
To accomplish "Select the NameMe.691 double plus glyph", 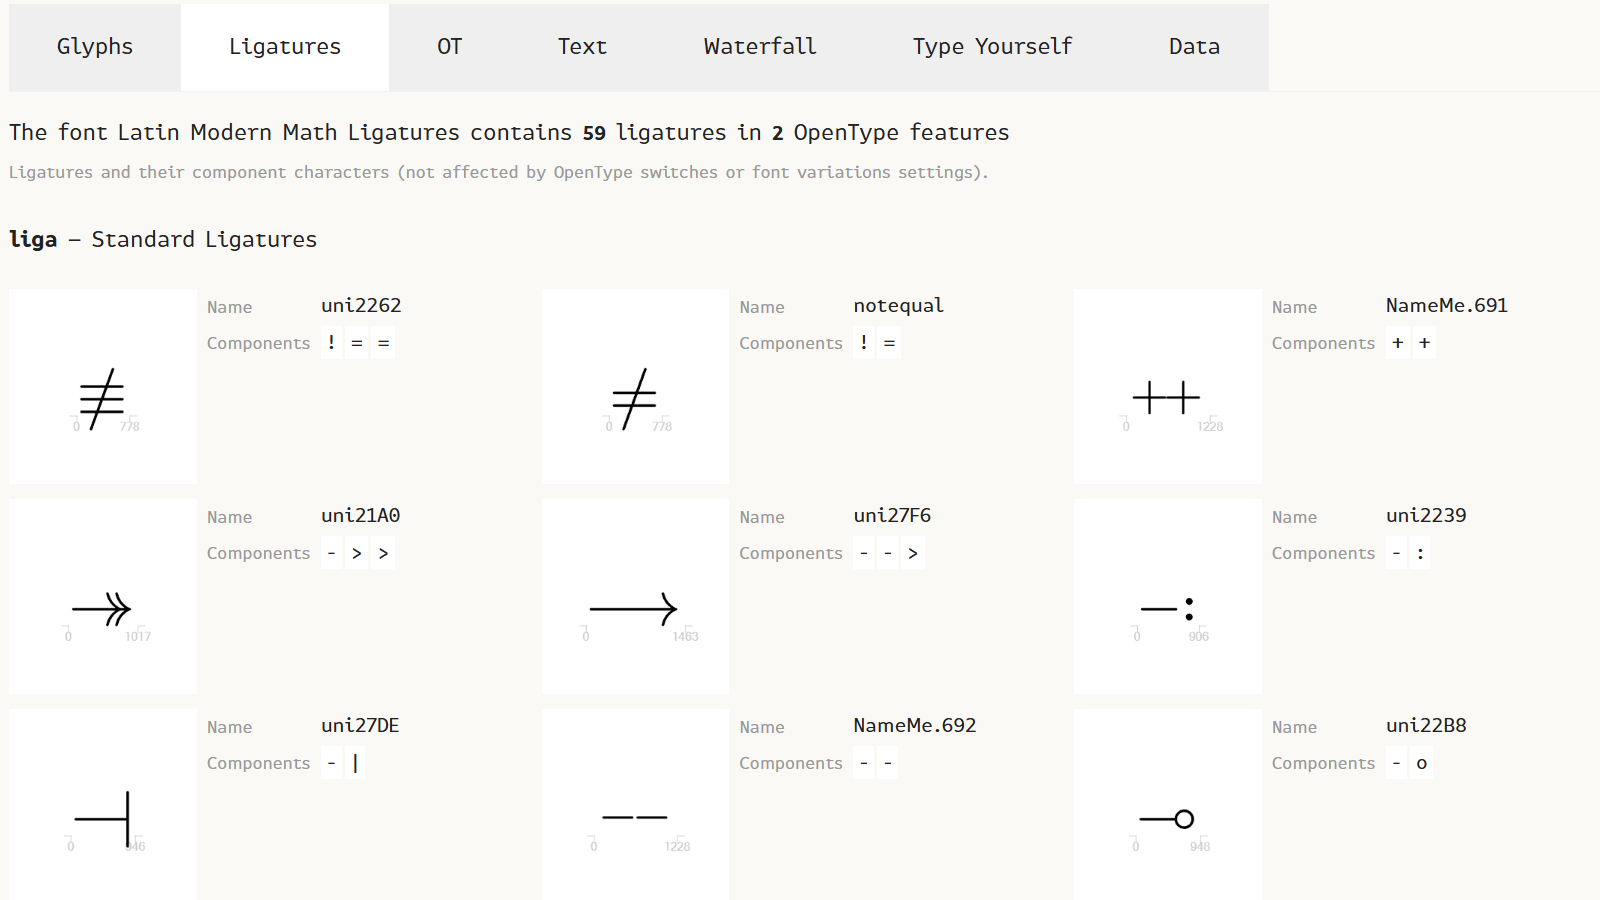I will pos(1168,387).
